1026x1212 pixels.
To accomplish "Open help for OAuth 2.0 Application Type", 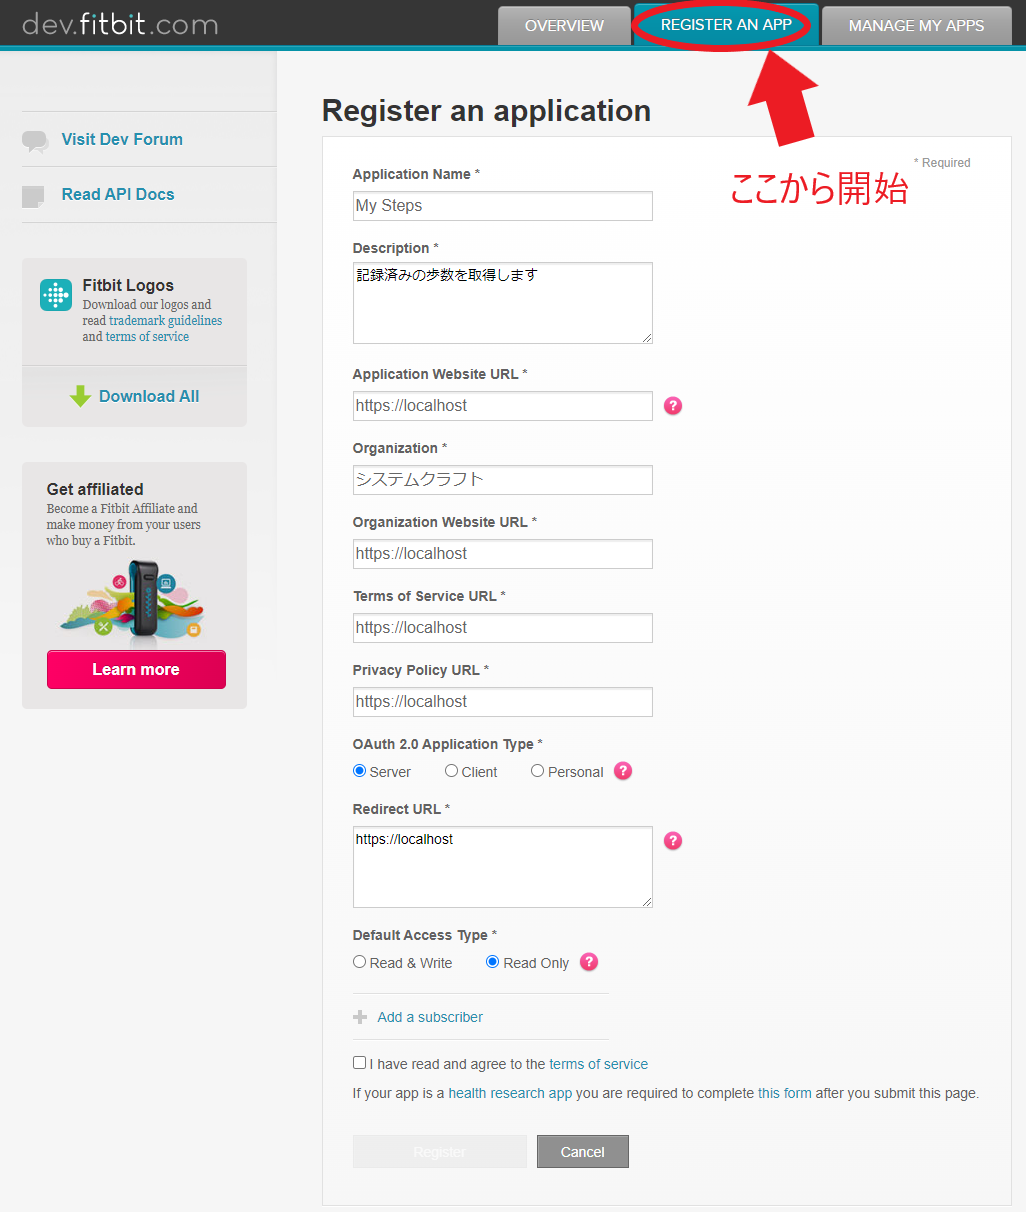I will coord(622,771).
